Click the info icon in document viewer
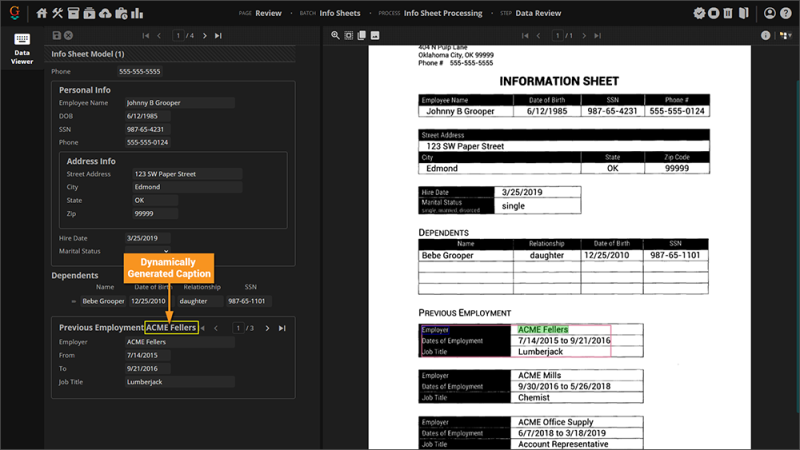Image resolution: width=800 pixels, height=450 pixels. pyautogui.click(x=766, y=35)
